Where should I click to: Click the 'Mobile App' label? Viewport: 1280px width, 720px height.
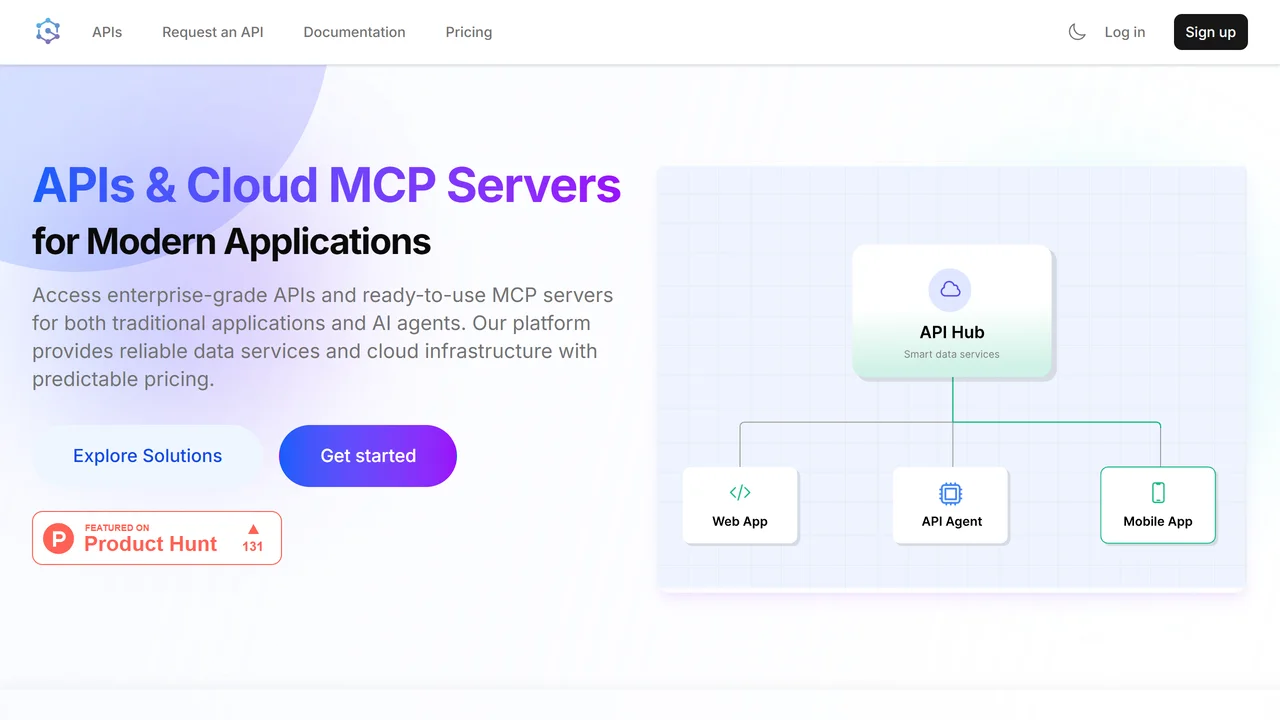[1158, 521]
